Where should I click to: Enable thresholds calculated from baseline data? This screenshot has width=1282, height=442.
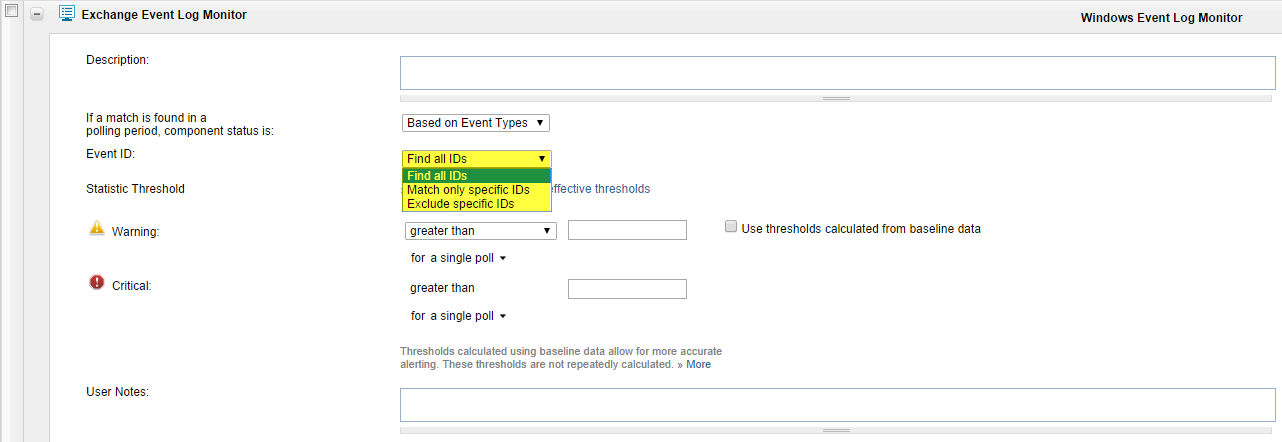coord(731,228)
